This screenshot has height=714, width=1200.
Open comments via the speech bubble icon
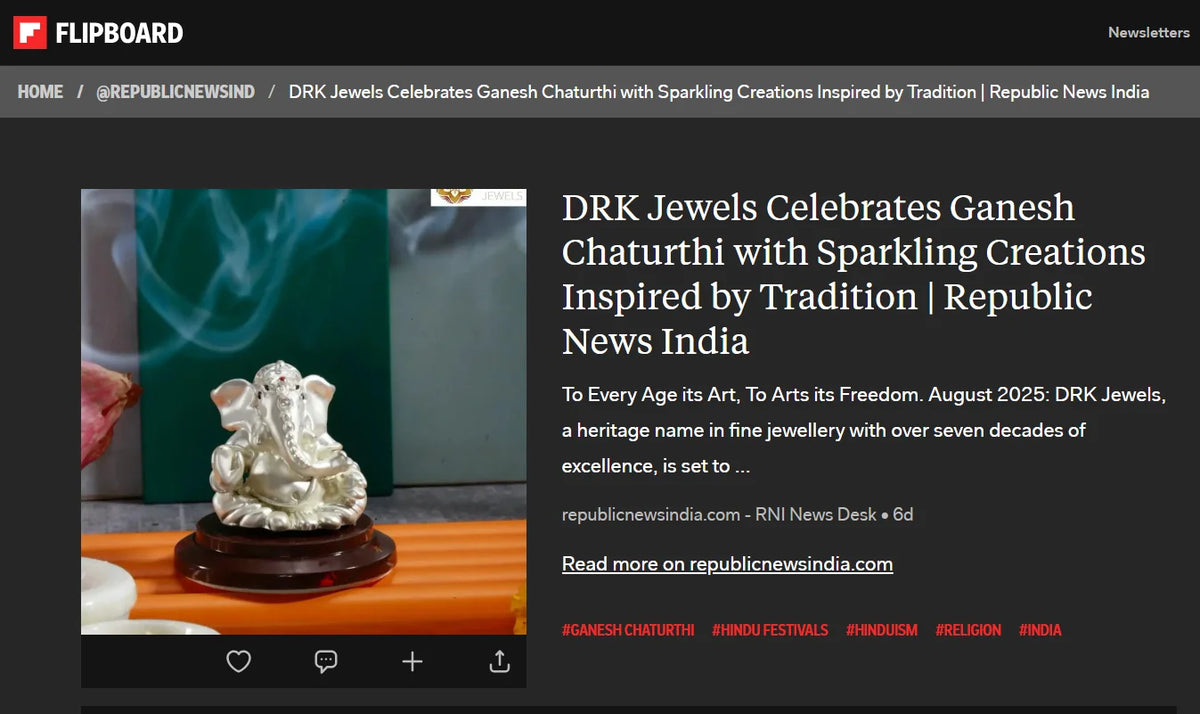[x=325, y=661]
